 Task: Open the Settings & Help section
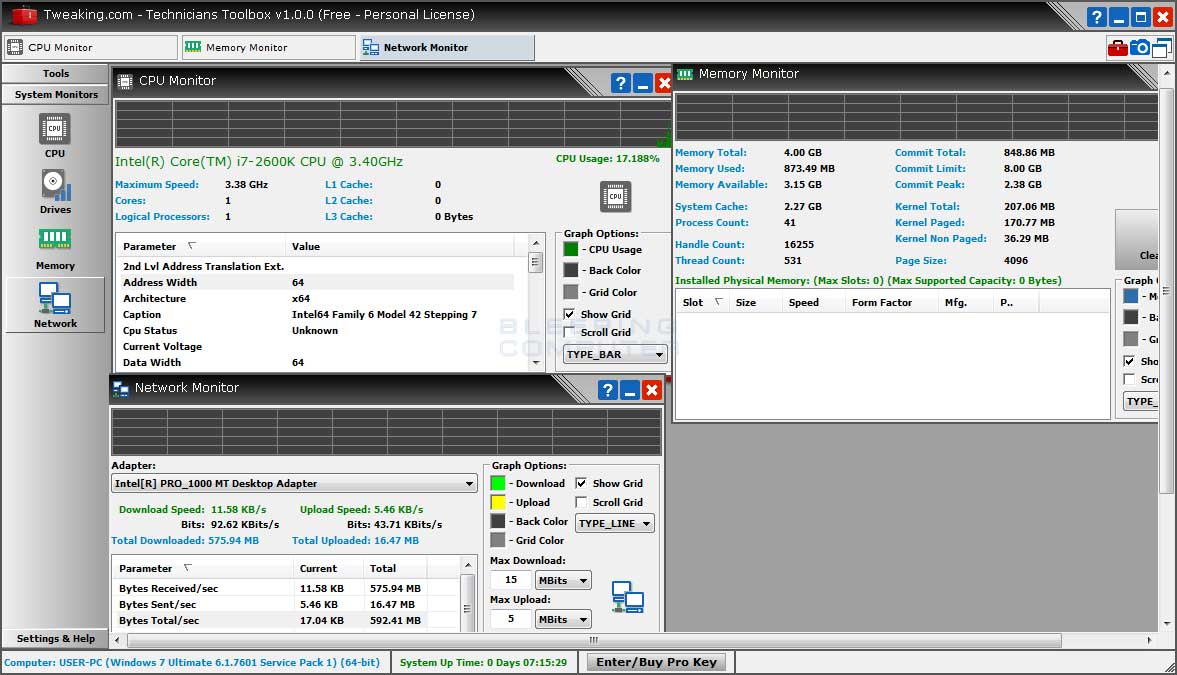(x=56, y=639)
